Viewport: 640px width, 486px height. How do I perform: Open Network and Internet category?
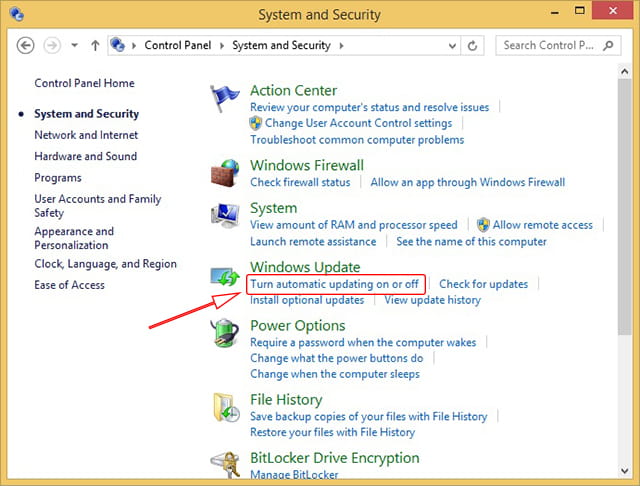coord(86,135)
